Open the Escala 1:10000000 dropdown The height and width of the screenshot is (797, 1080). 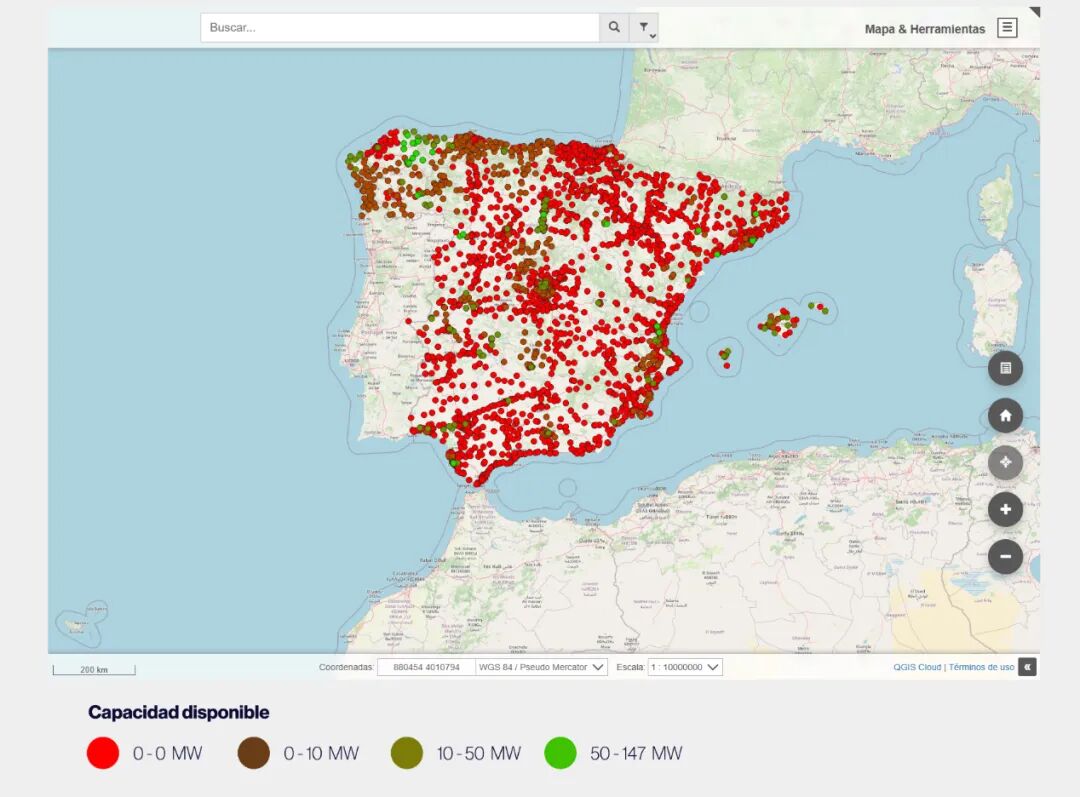click(685, 667)
